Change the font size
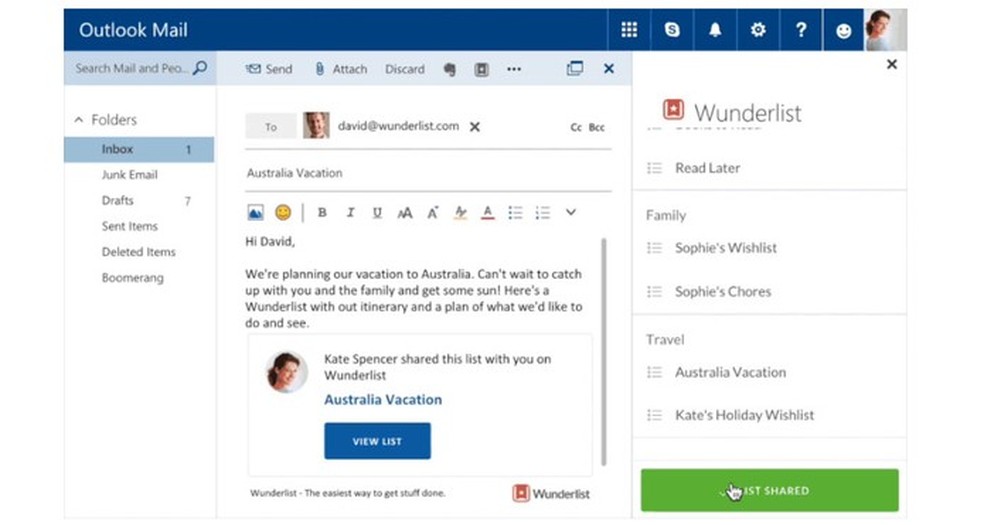984x525 pixels. 405,213
